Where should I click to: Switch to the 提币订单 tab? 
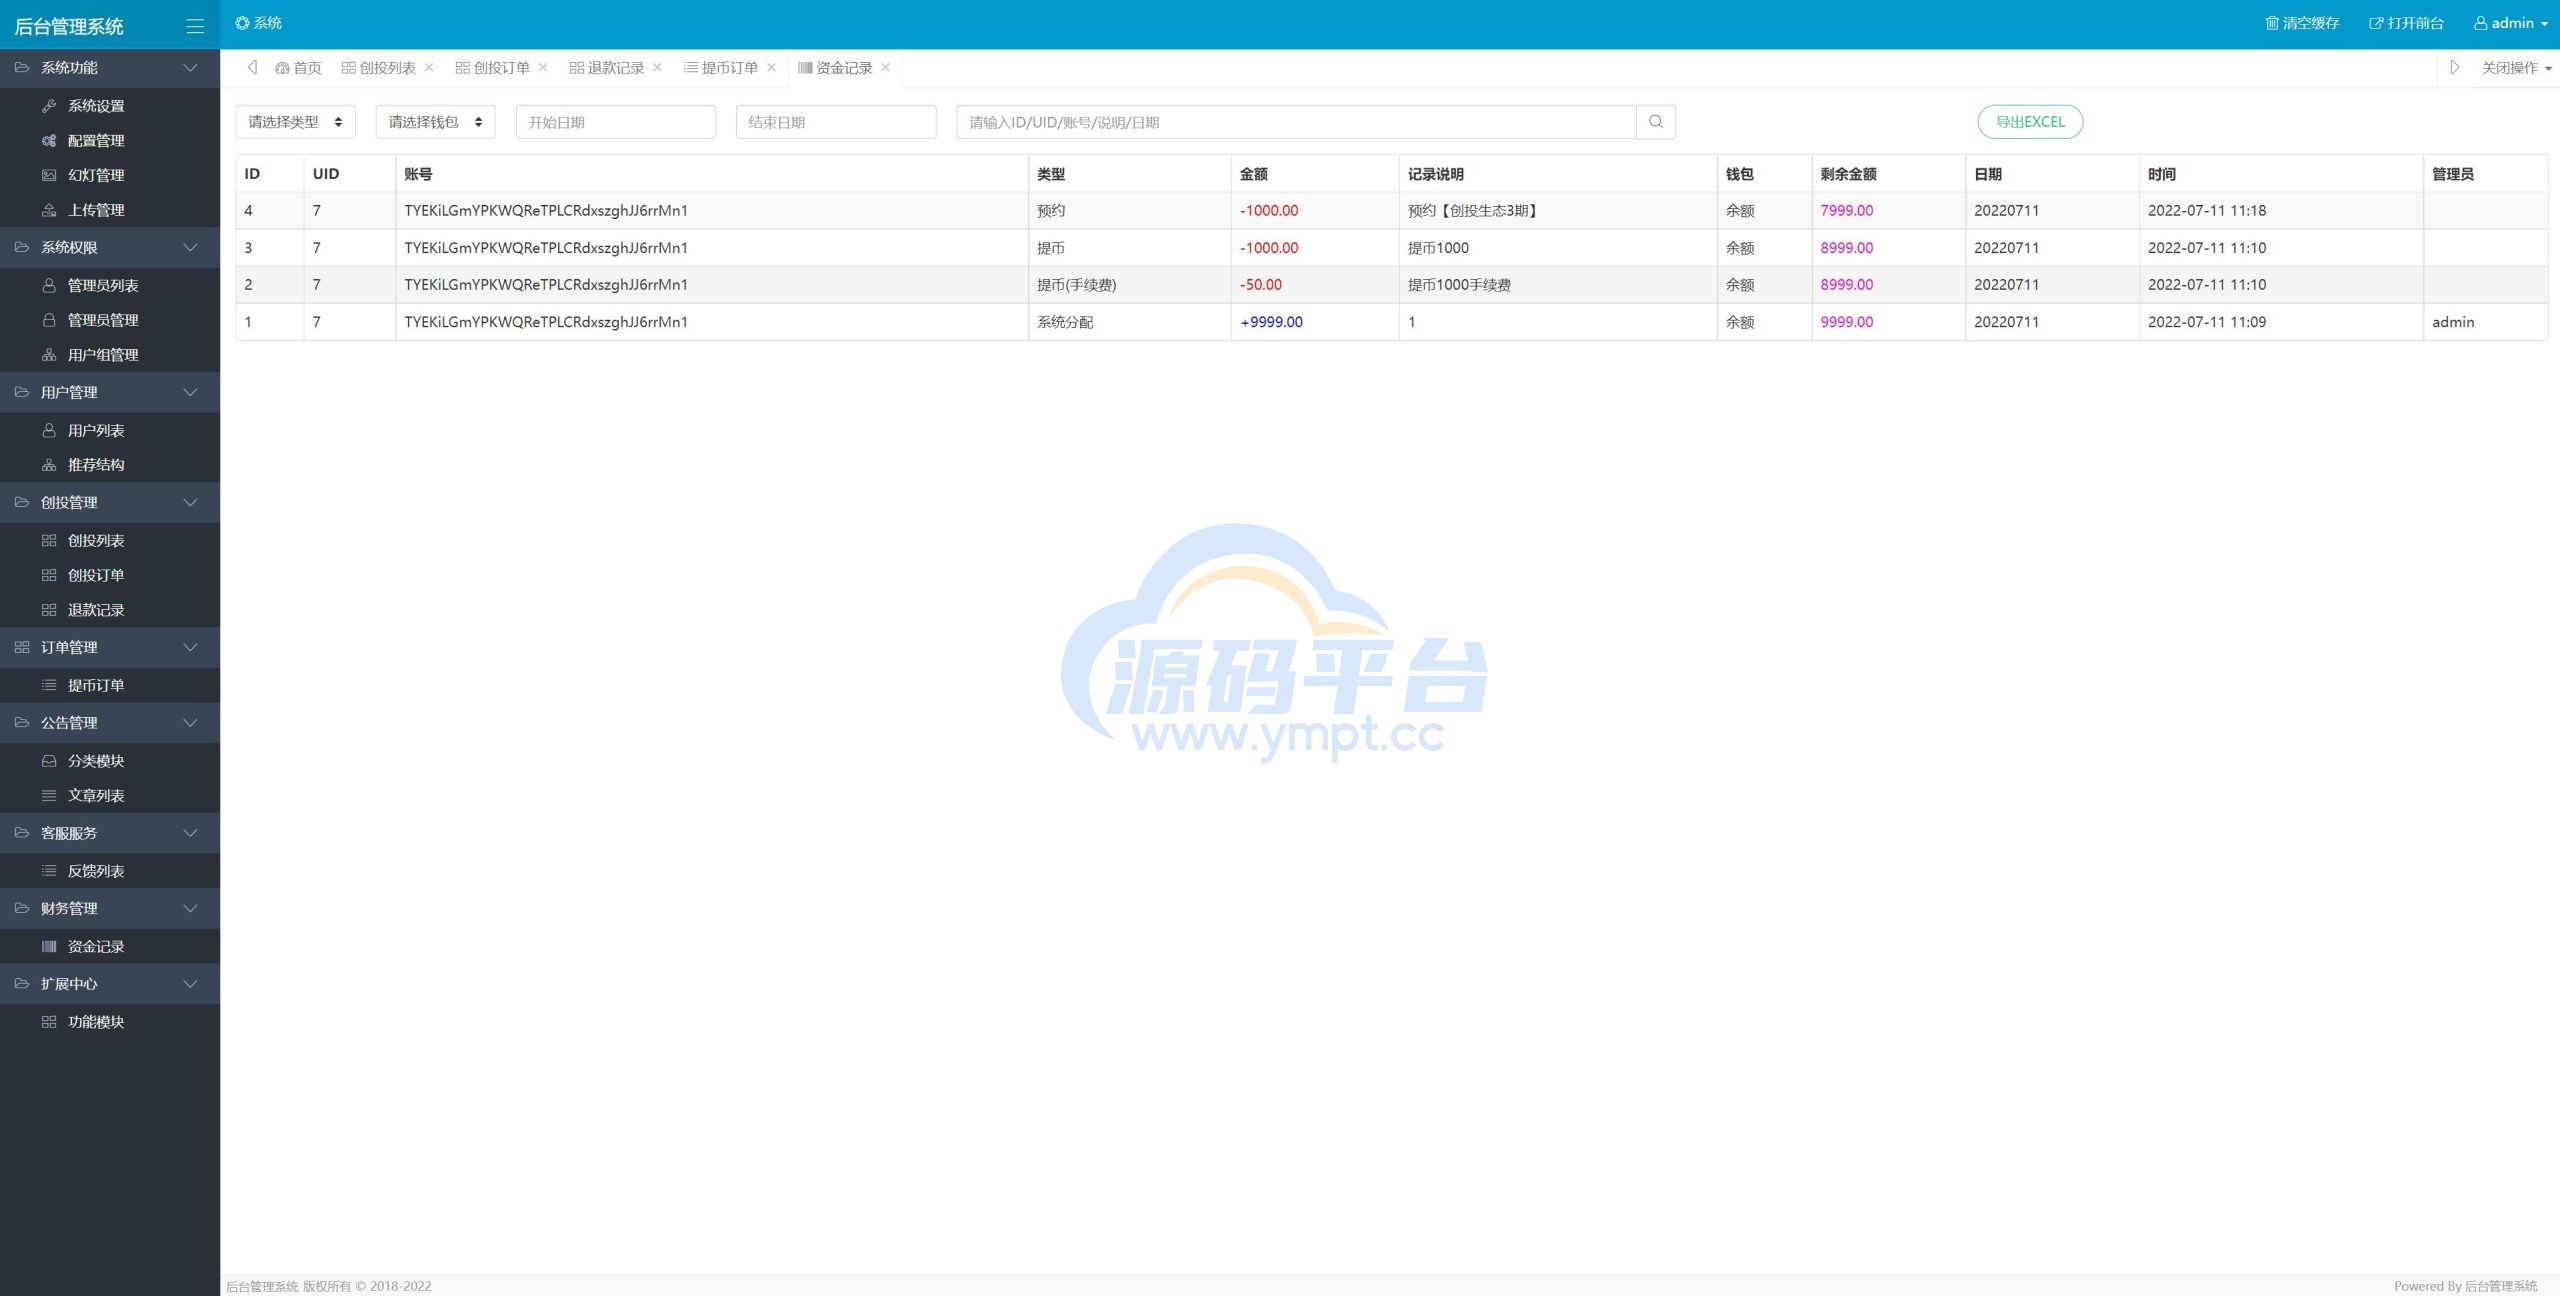[721, 68]
